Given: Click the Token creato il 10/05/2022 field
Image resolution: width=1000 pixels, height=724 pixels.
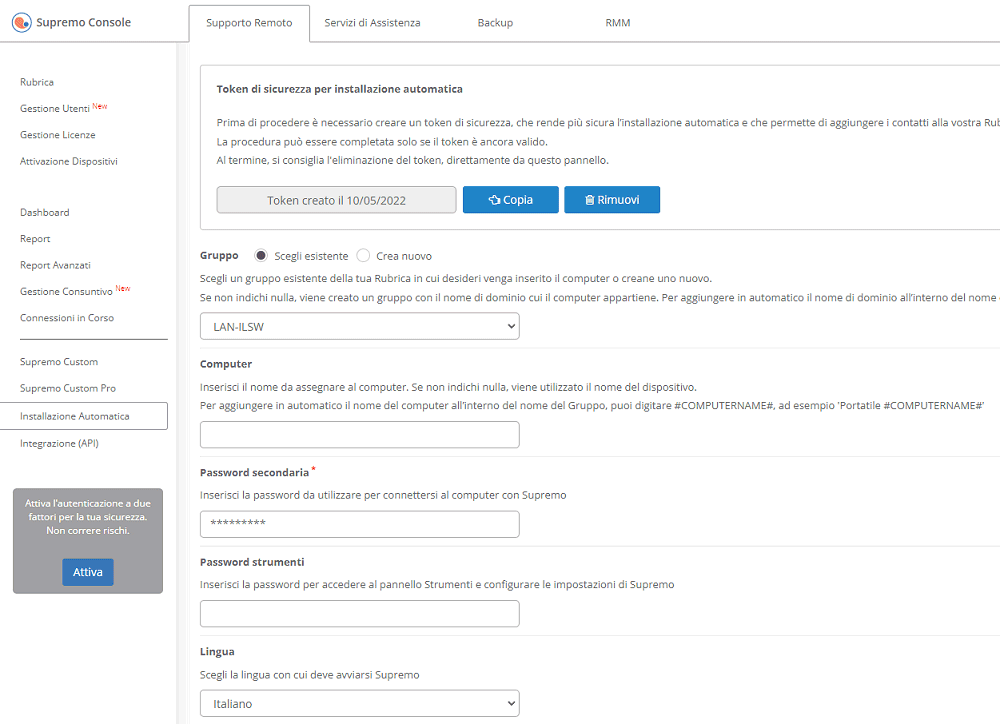Looking at the screenshot, I should point(336,200).
